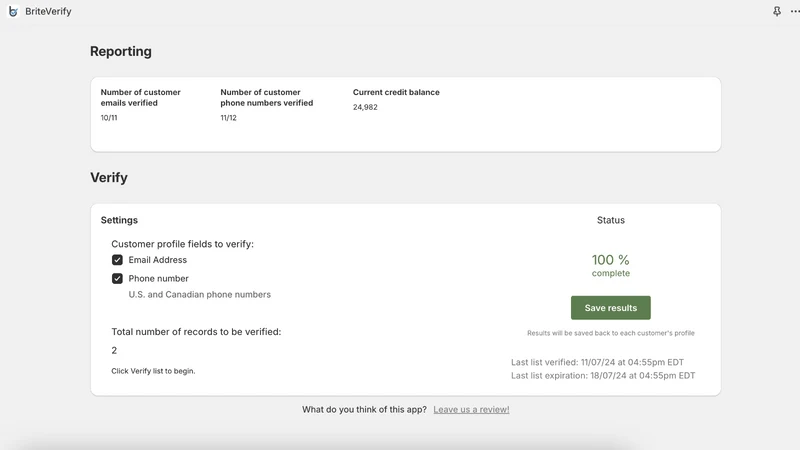Click the Number of customer phone numbers verified label
The height and width of the screenshot is (450, 800).
coord(267,97)
